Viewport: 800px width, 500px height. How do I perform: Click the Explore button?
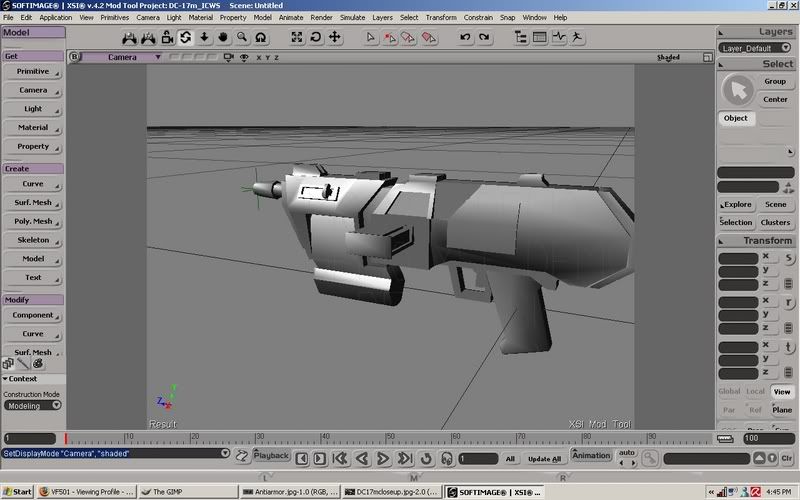736,205
